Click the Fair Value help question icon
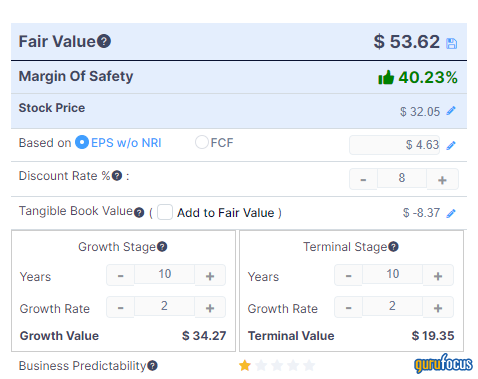The image size is (478, 379). pyautogui.click(x=104, y=41)
